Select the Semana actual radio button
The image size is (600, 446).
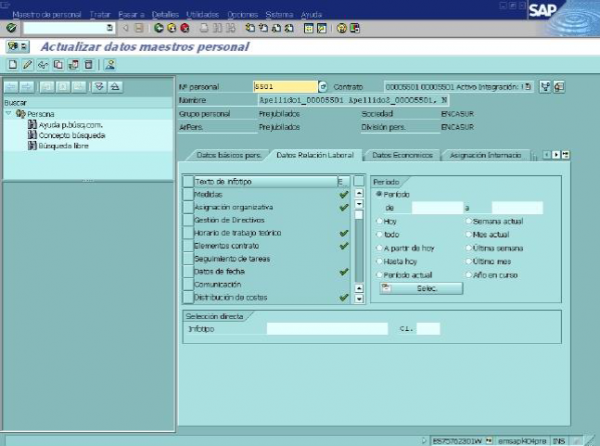[468, 221]
